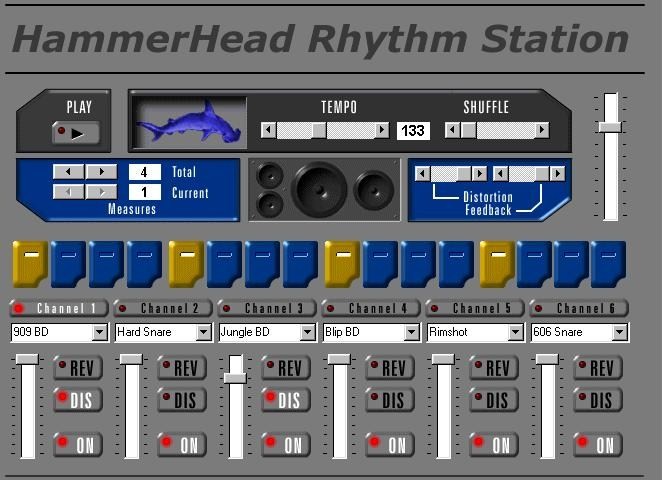Open the 606 Snare sample dropdown
The width and height of the screenshot is (662, 480).
(x=619, y=332)
